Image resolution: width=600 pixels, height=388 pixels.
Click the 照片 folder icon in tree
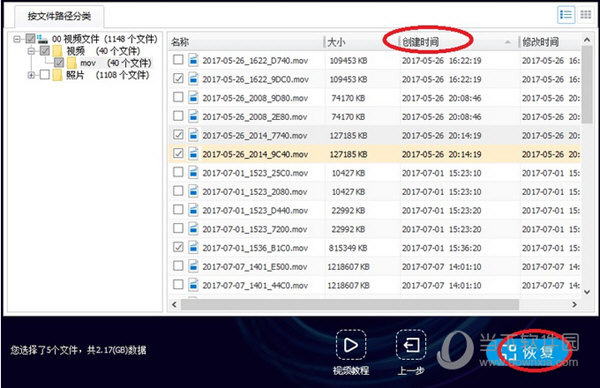point(57,75)
